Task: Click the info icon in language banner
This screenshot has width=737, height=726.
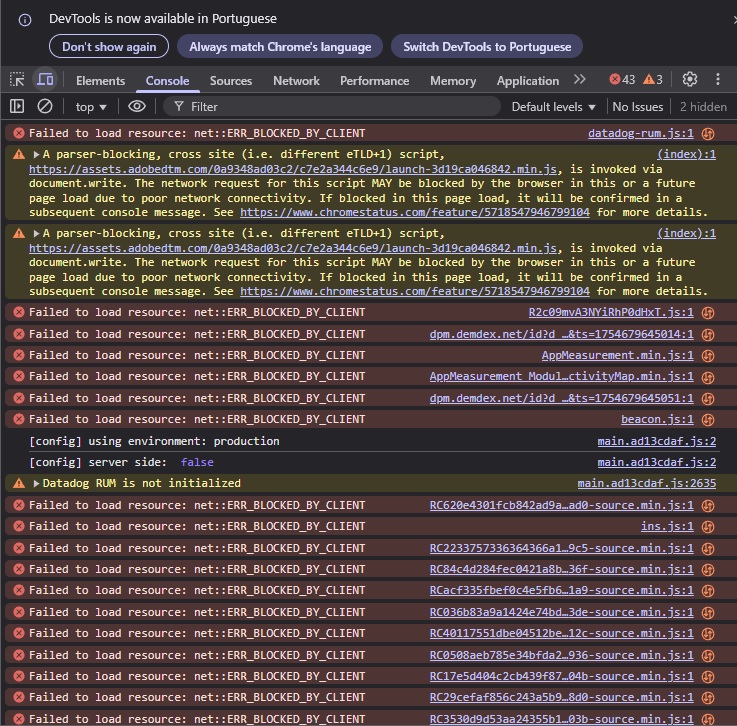Action: [24, 20]
